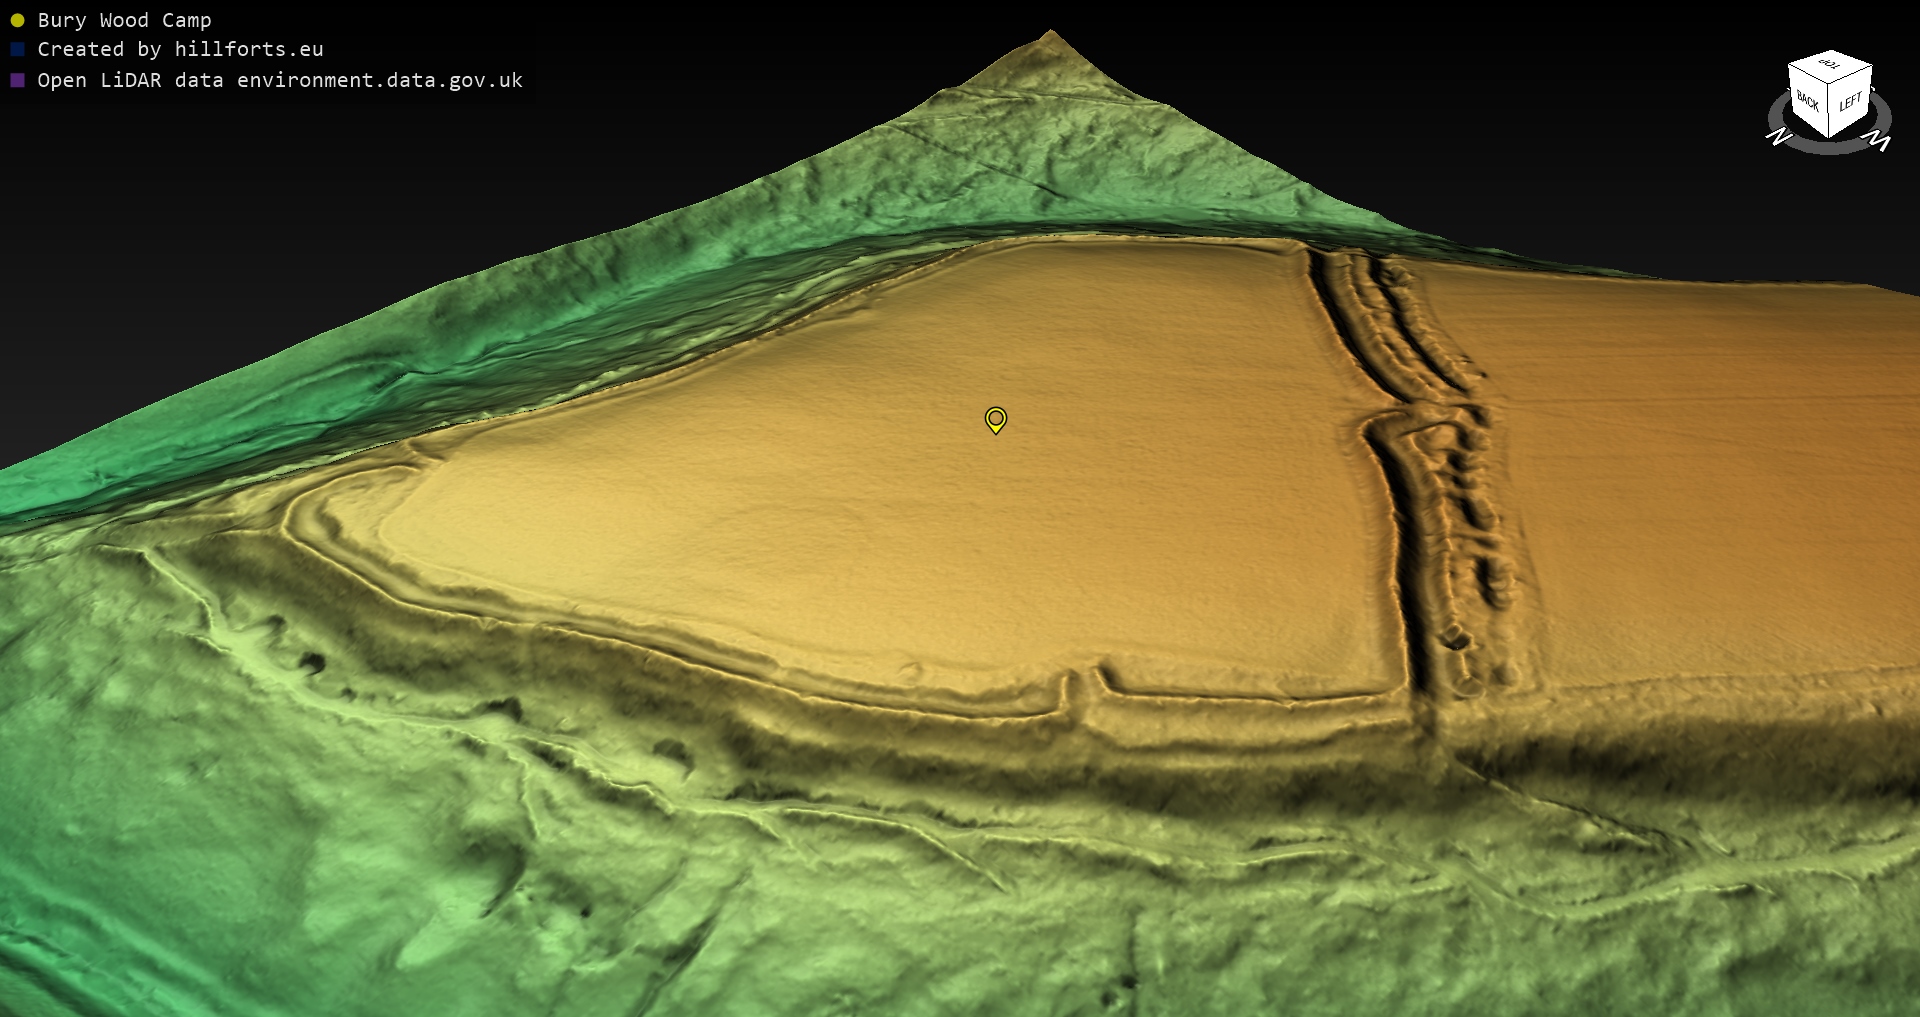
Task: Select the Bury Wood Camp label
Action: point(124,20)
